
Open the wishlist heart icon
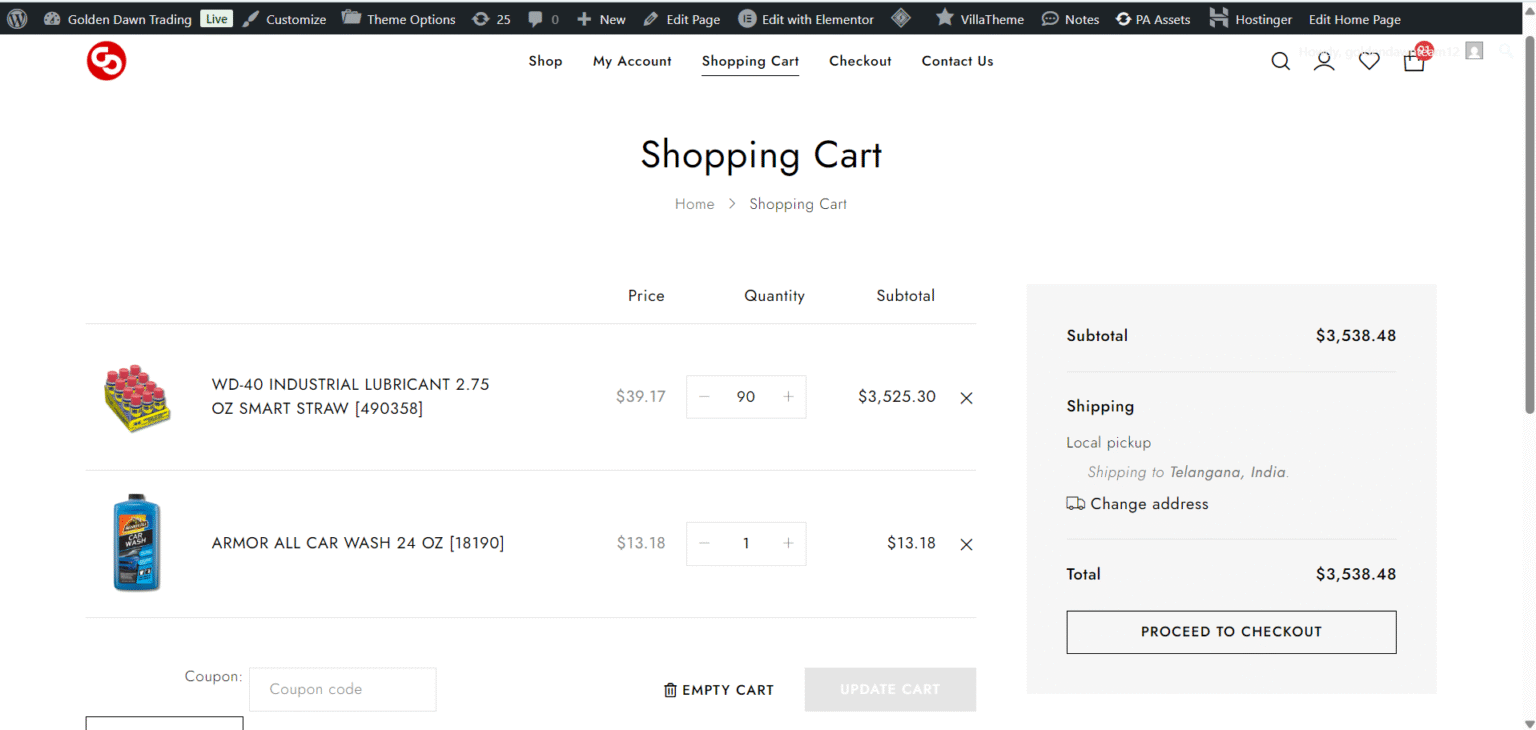pyautogui.click(x=1369, y=62)
